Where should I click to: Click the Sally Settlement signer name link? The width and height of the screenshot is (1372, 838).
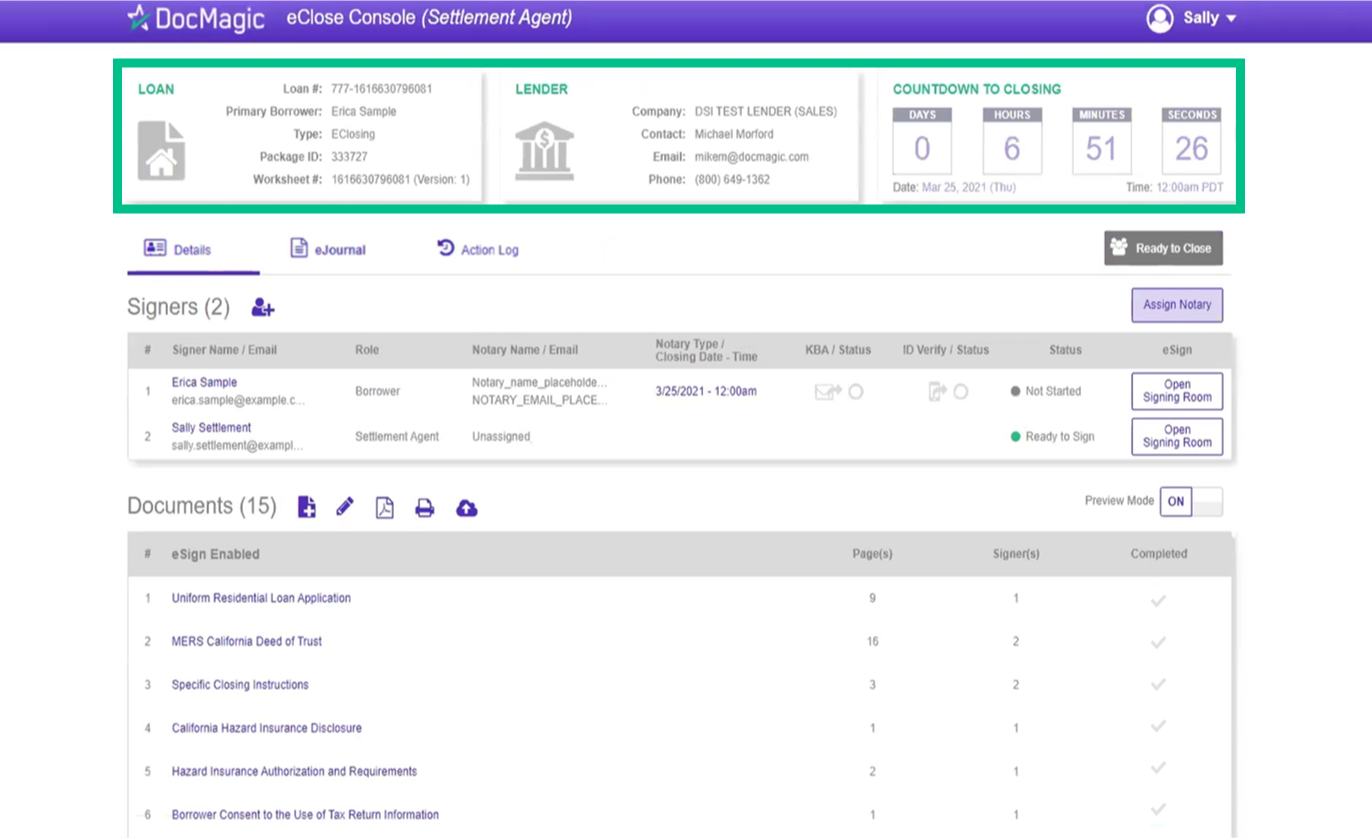point(211,427)
